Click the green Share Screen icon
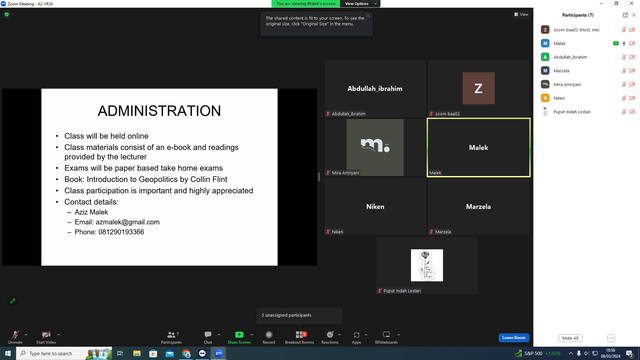This screenshot has height=360, width=640. pos(239,335)
